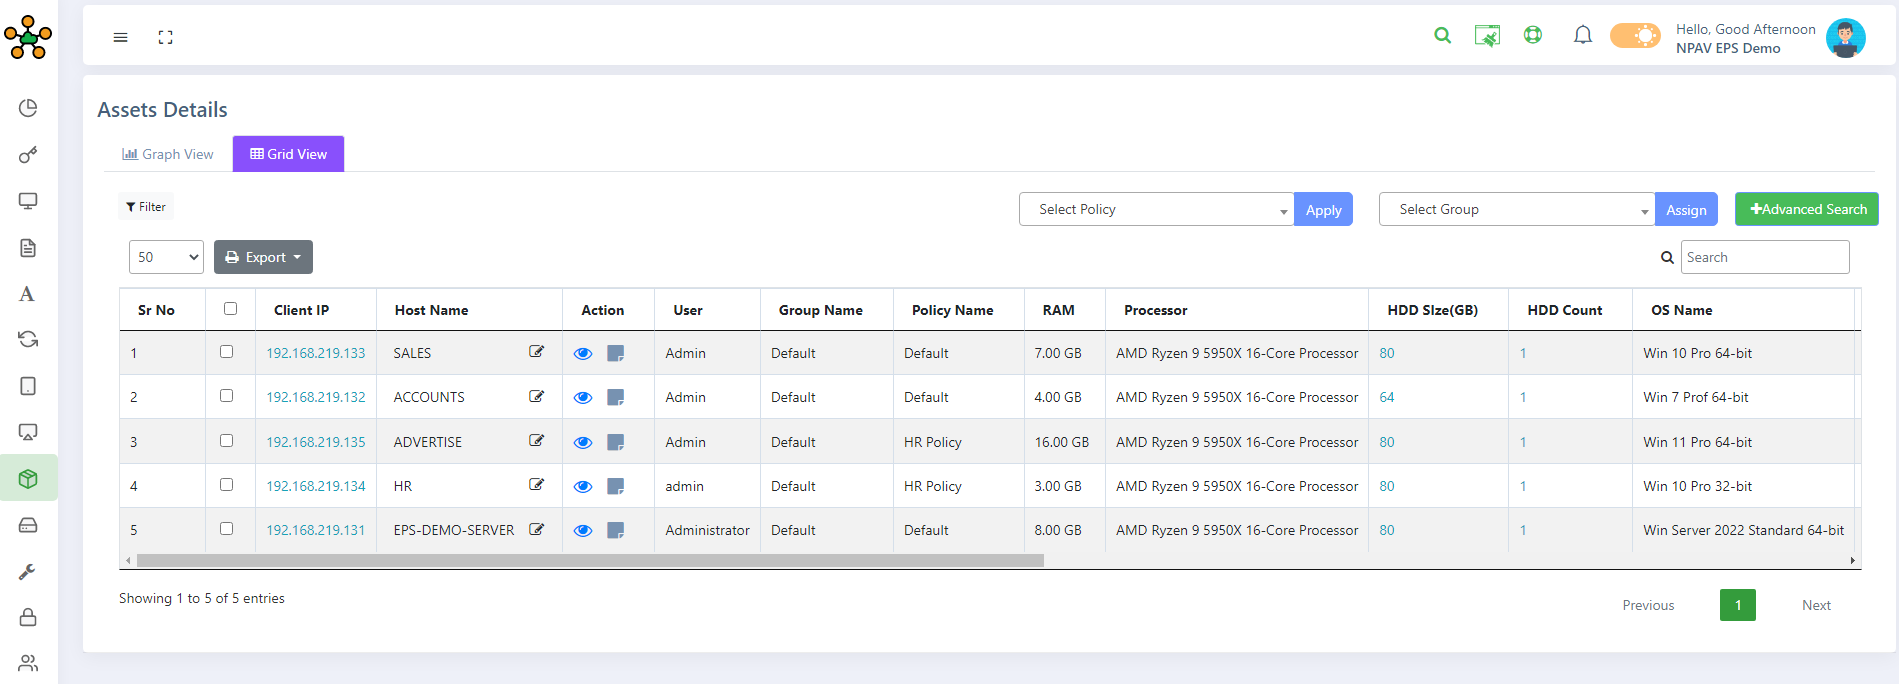Open the tablet device sidebar icon
1899x684 pixels.
point(28,386)
